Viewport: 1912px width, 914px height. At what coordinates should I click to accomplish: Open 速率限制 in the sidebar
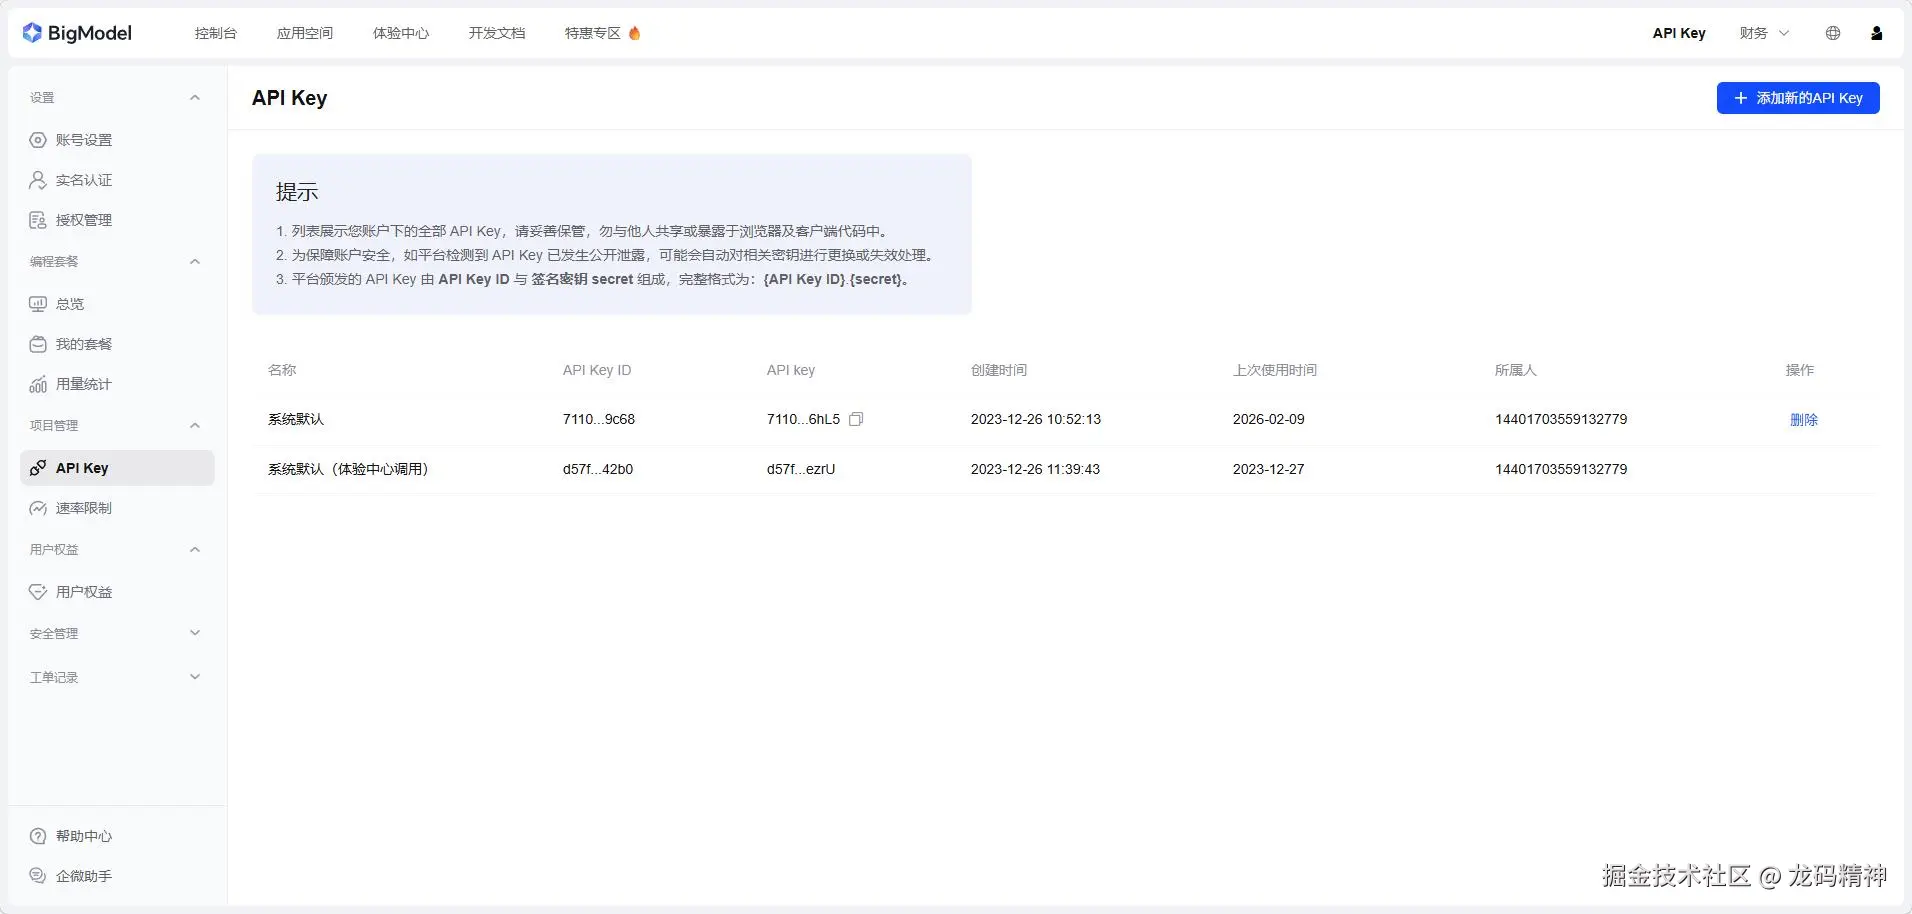click(x=84, y=508)
